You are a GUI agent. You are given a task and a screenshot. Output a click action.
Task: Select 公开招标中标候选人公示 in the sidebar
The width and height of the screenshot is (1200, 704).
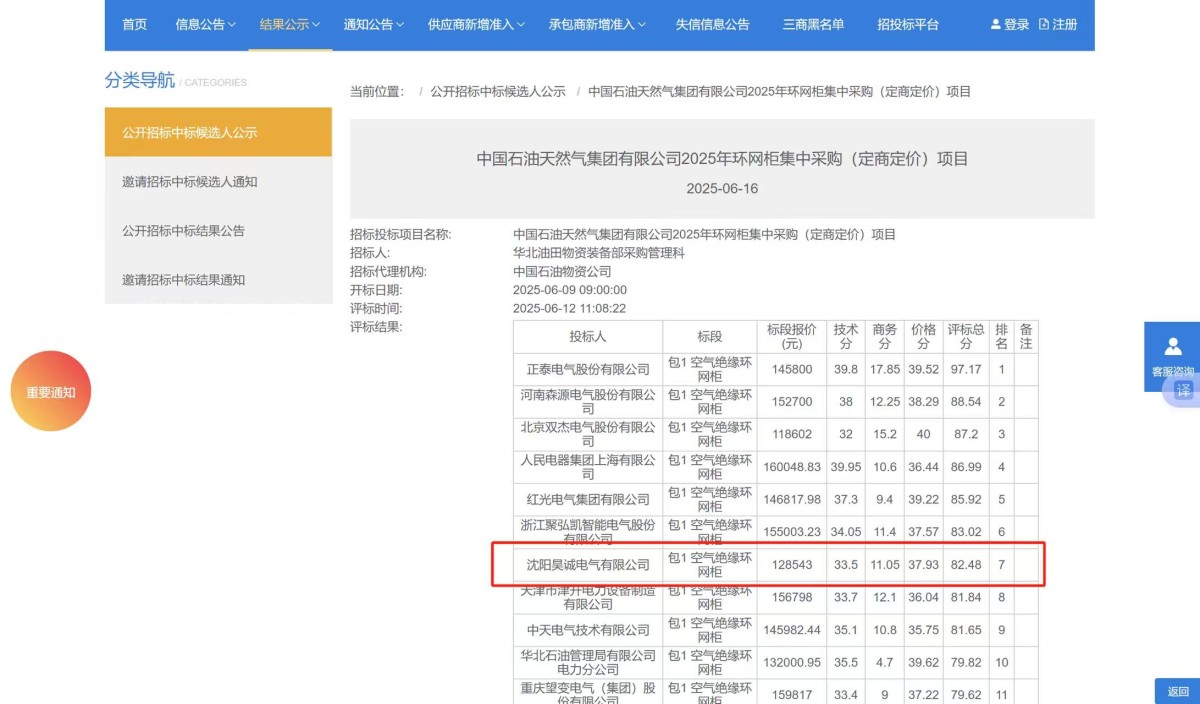click(218, 132)
